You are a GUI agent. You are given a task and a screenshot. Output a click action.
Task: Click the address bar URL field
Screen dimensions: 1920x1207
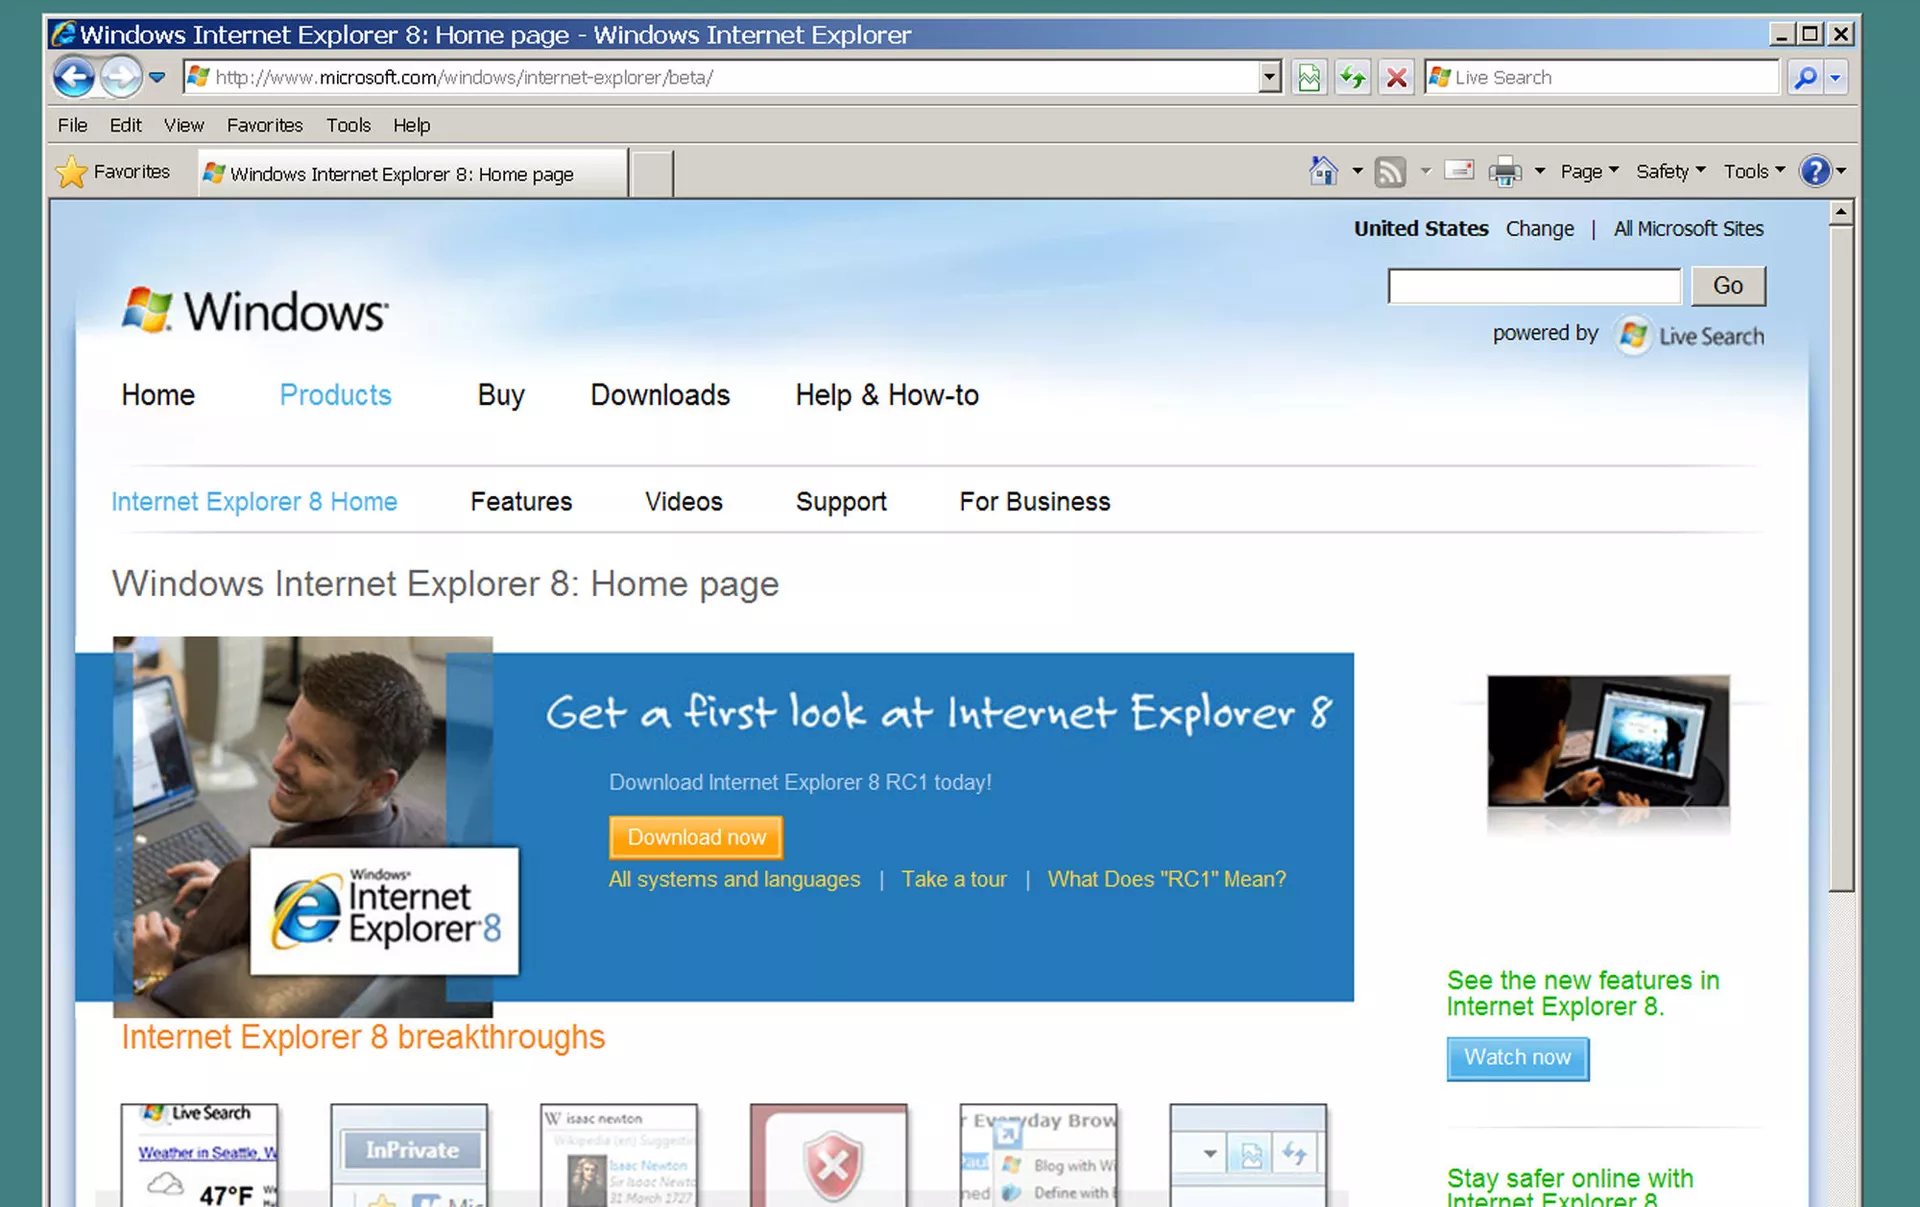click(x=720, y=77)
